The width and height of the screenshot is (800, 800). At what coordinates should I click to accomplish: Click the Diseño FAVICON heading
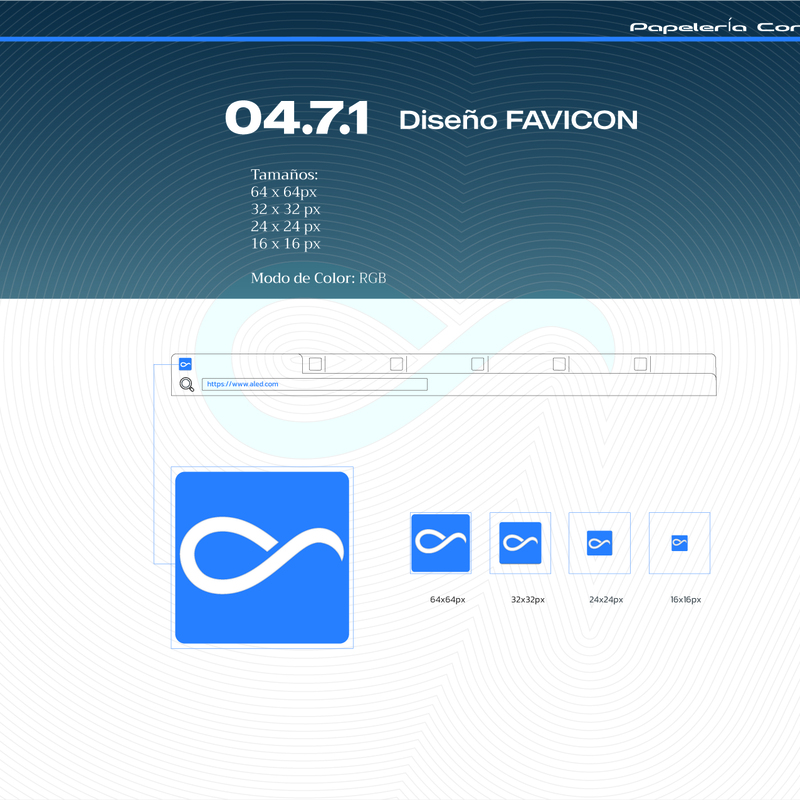coord(518,120)
